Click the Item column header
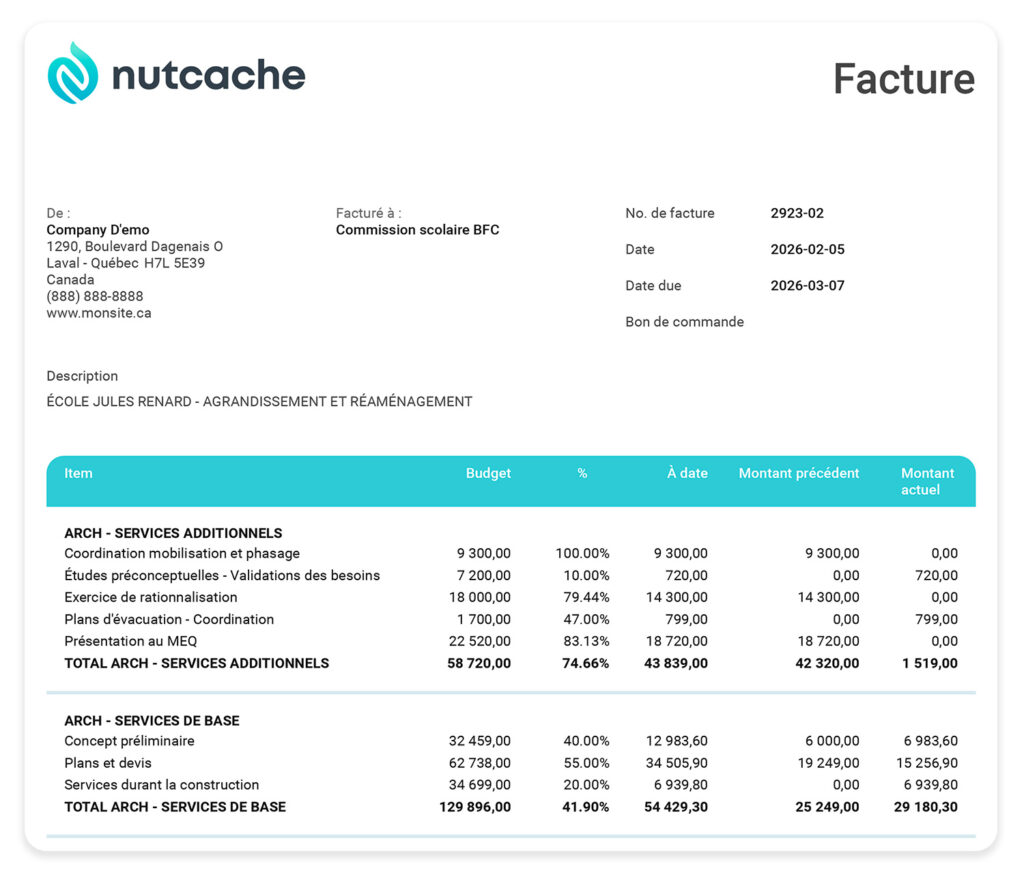This screenshot has width=1024, height=873. (78, 473)
